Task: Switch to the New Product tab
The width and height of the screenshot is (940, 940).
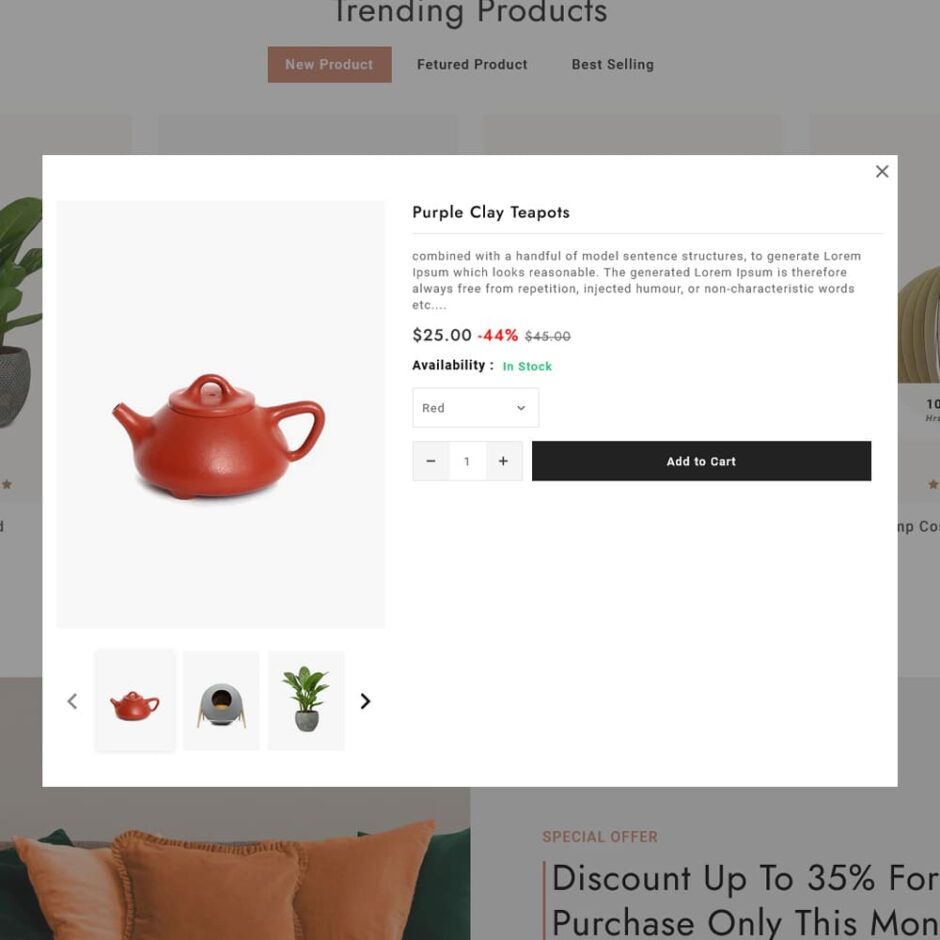Action: coord(330,64)
